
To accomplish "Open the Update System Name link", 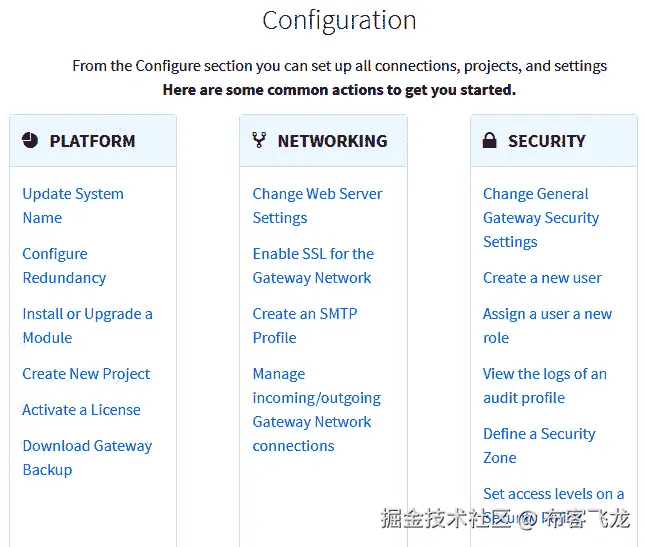I will [x=73, y=206].
